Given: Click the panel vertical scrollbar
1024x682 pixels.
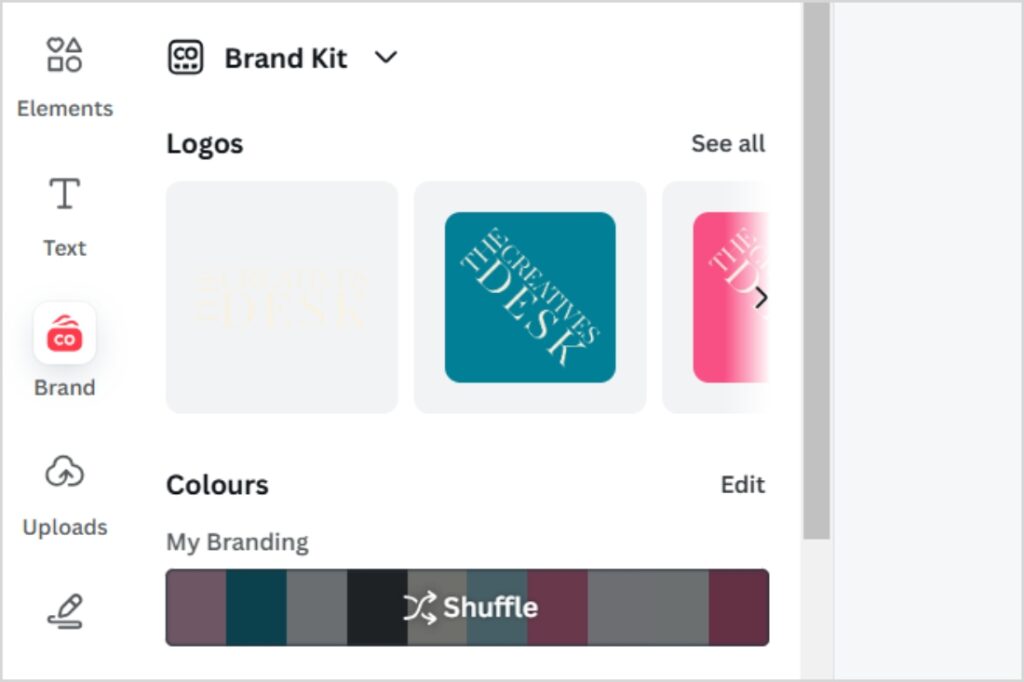Looking at the screenshot, I should coord(817,270).
